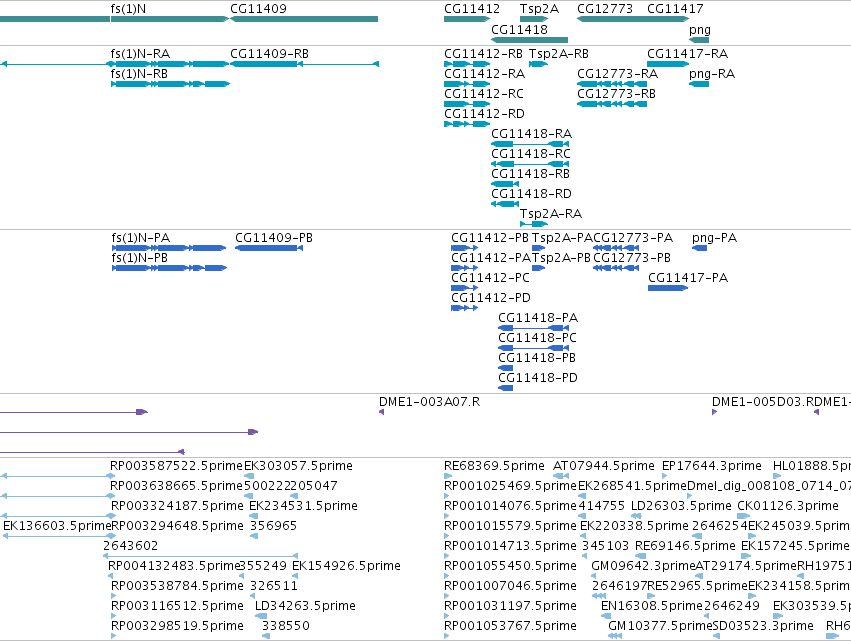Select transcript CG11412-RB label
This screenshot has width=851, height=641.
tap(483, 54)
